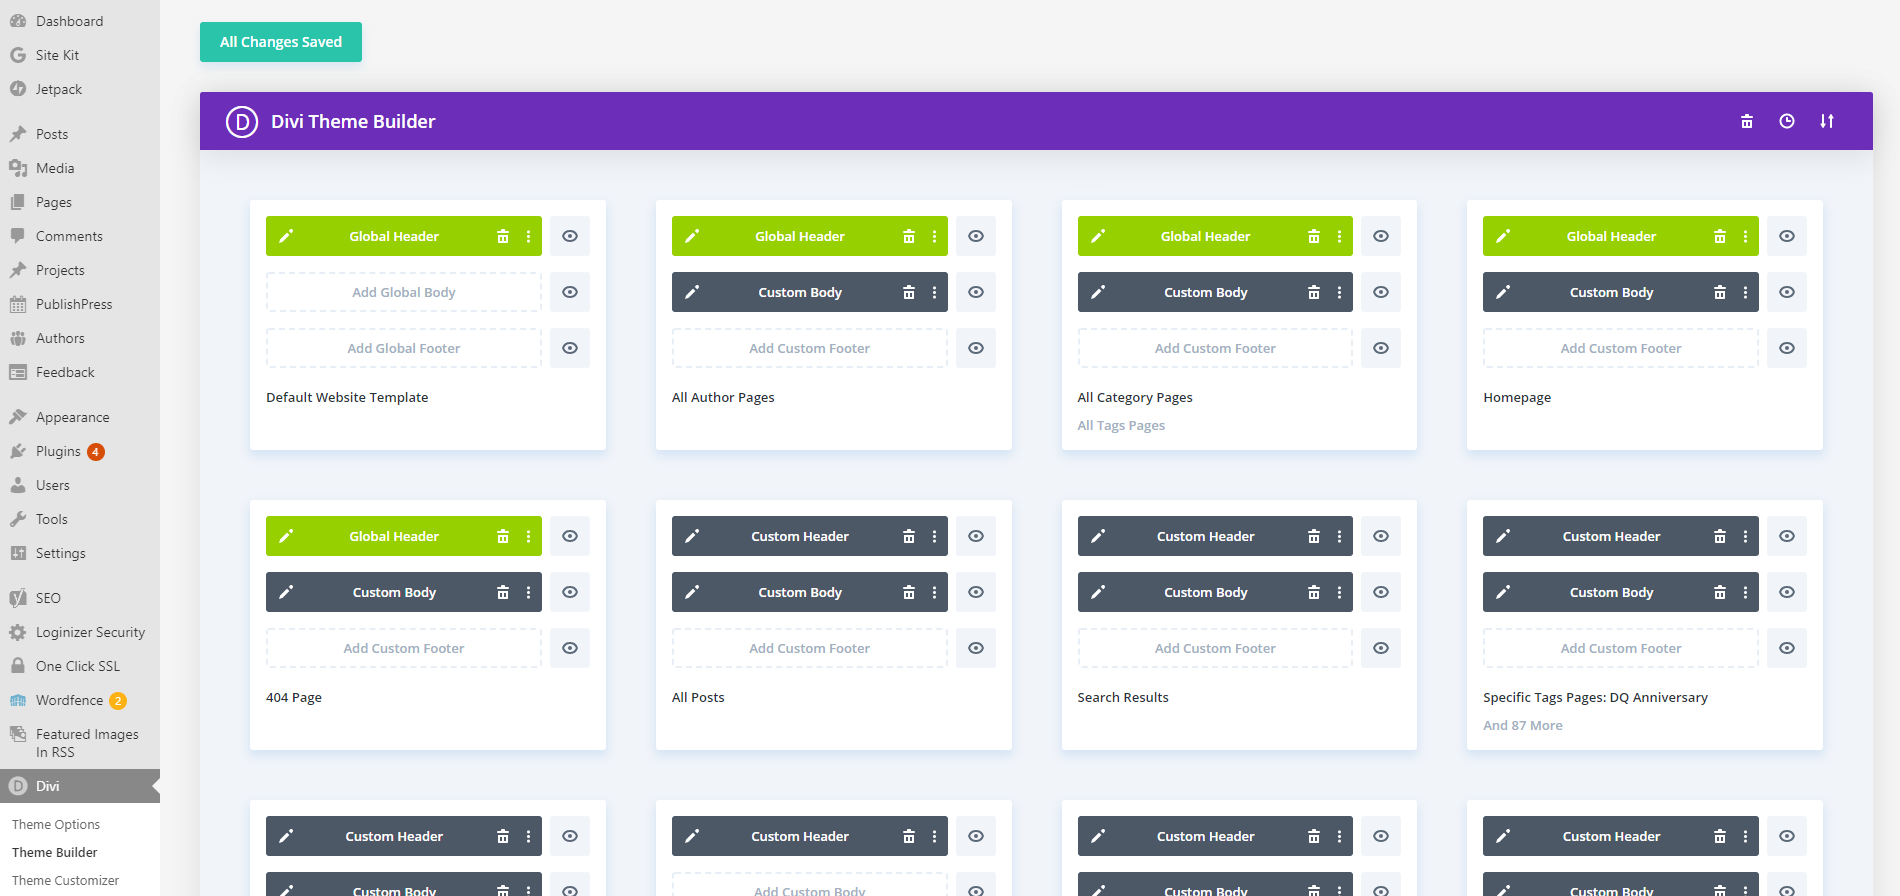Screen dimensions: 1900x896
Task: Click the And 87 More link
Action: [1522, 726]
